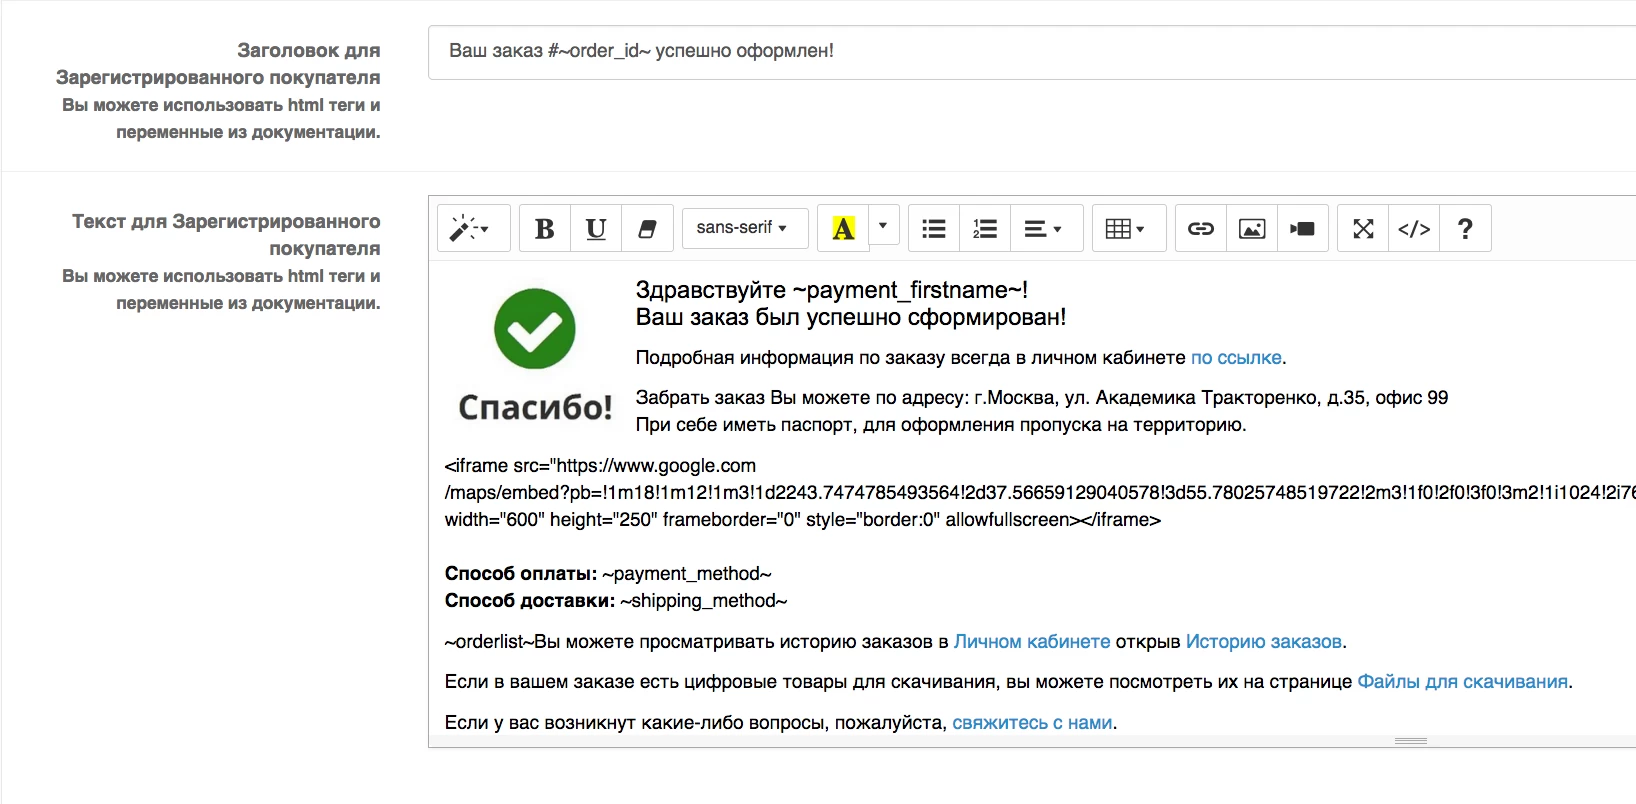
Task: Click the insert picture icon
Action: (1252, 229)
